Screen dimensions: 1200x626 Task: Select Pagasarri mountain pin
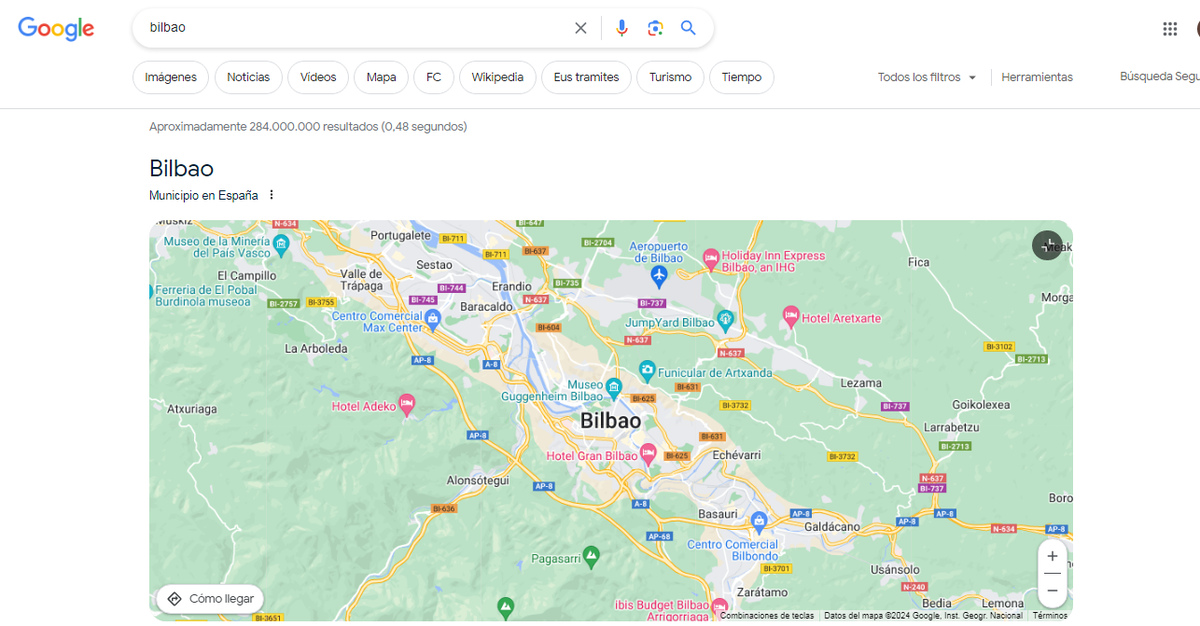click(x=591, y=554)
